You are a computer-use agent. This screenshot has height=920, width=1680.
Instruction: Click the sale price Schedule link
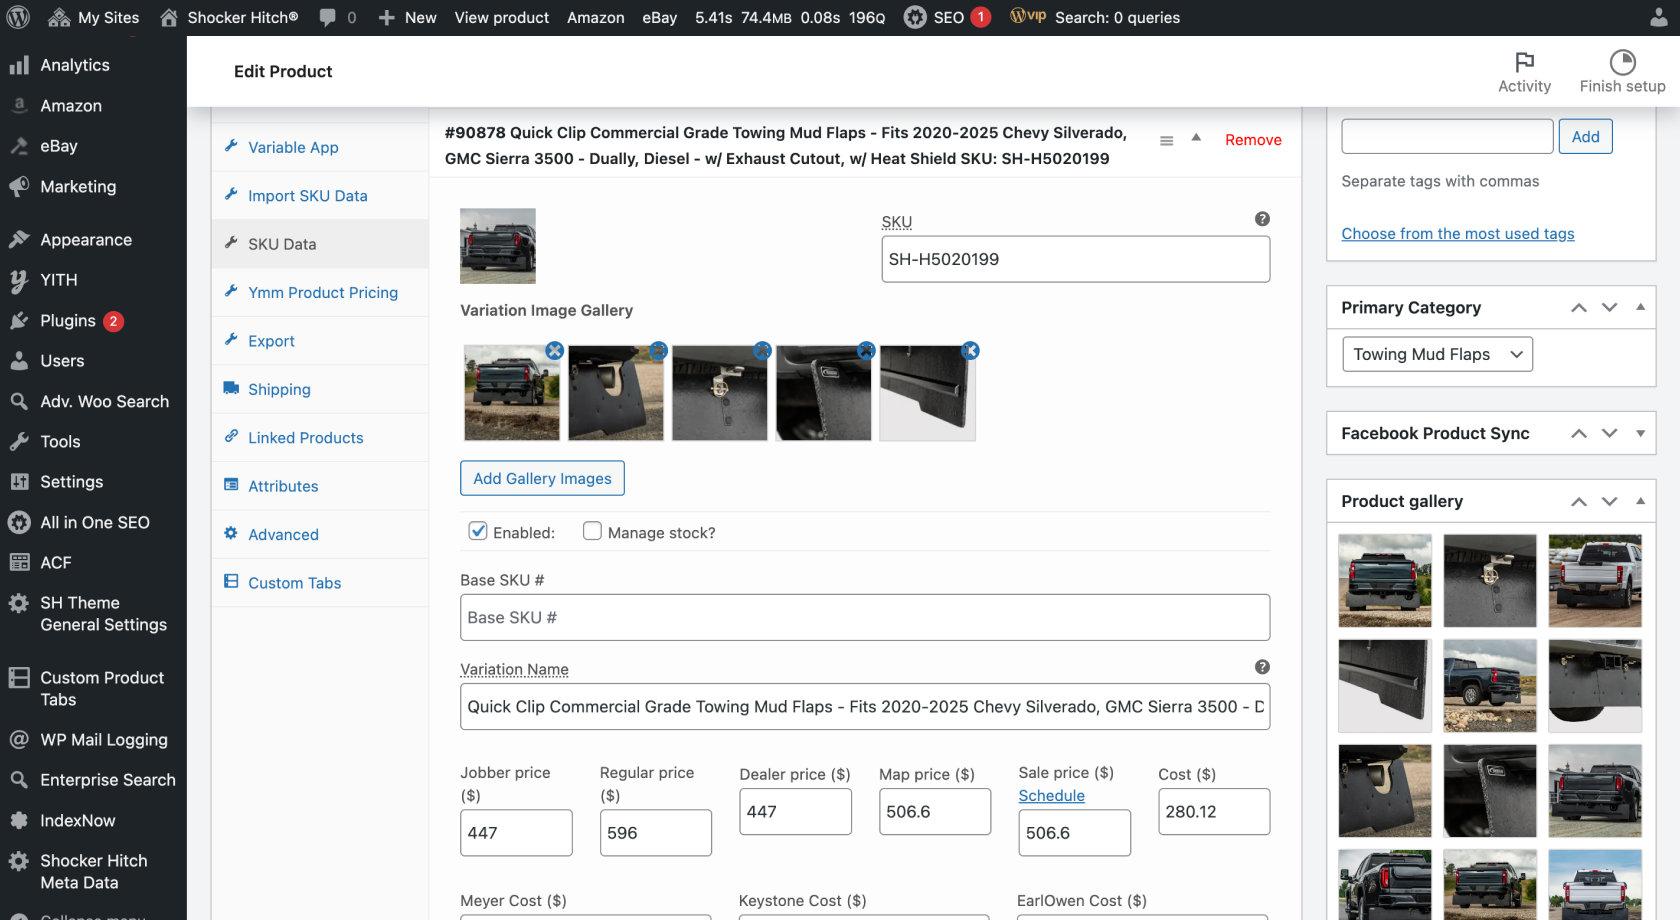point(1051,796)
